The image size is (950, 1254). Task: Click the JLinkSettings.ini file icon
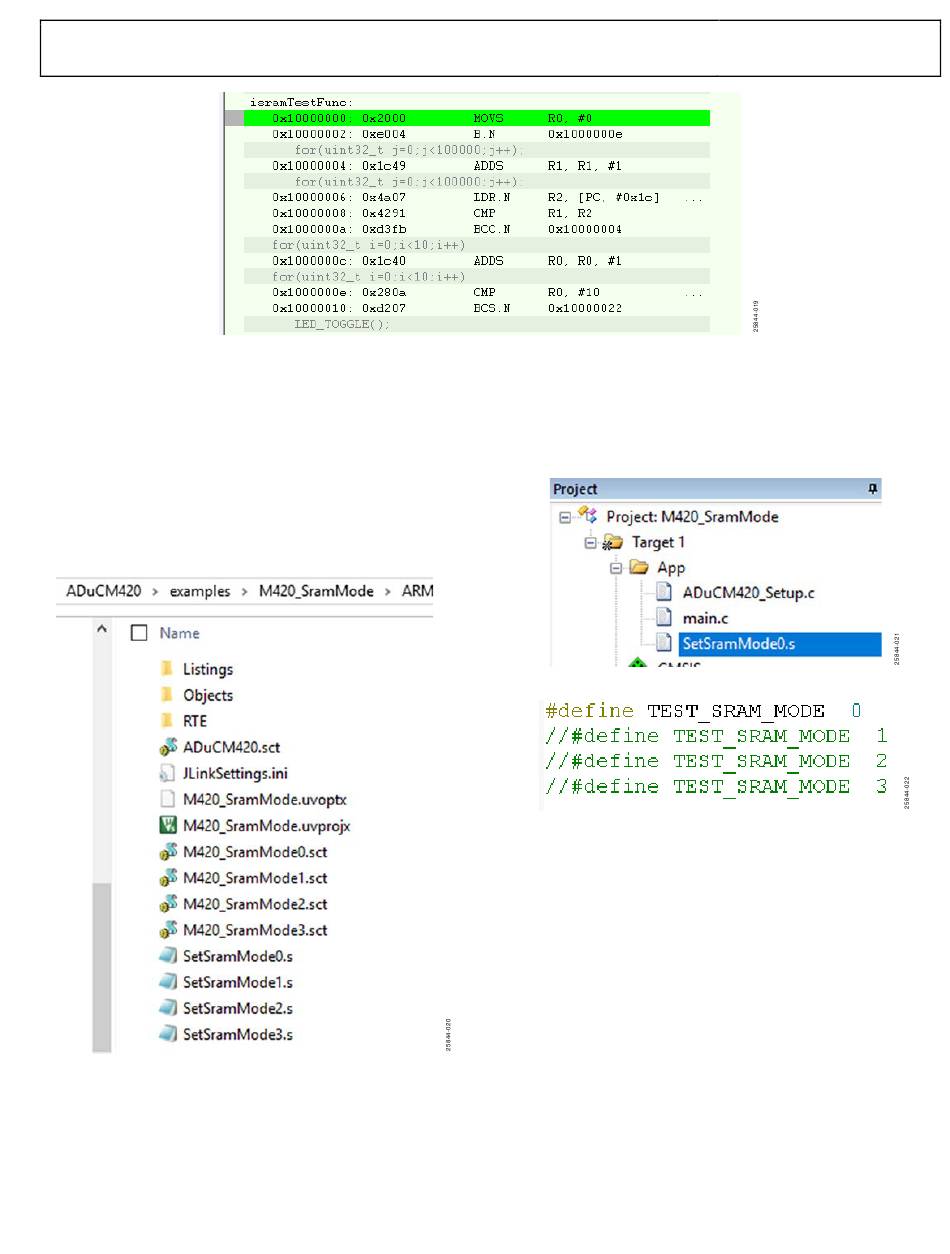click(168, 773)
